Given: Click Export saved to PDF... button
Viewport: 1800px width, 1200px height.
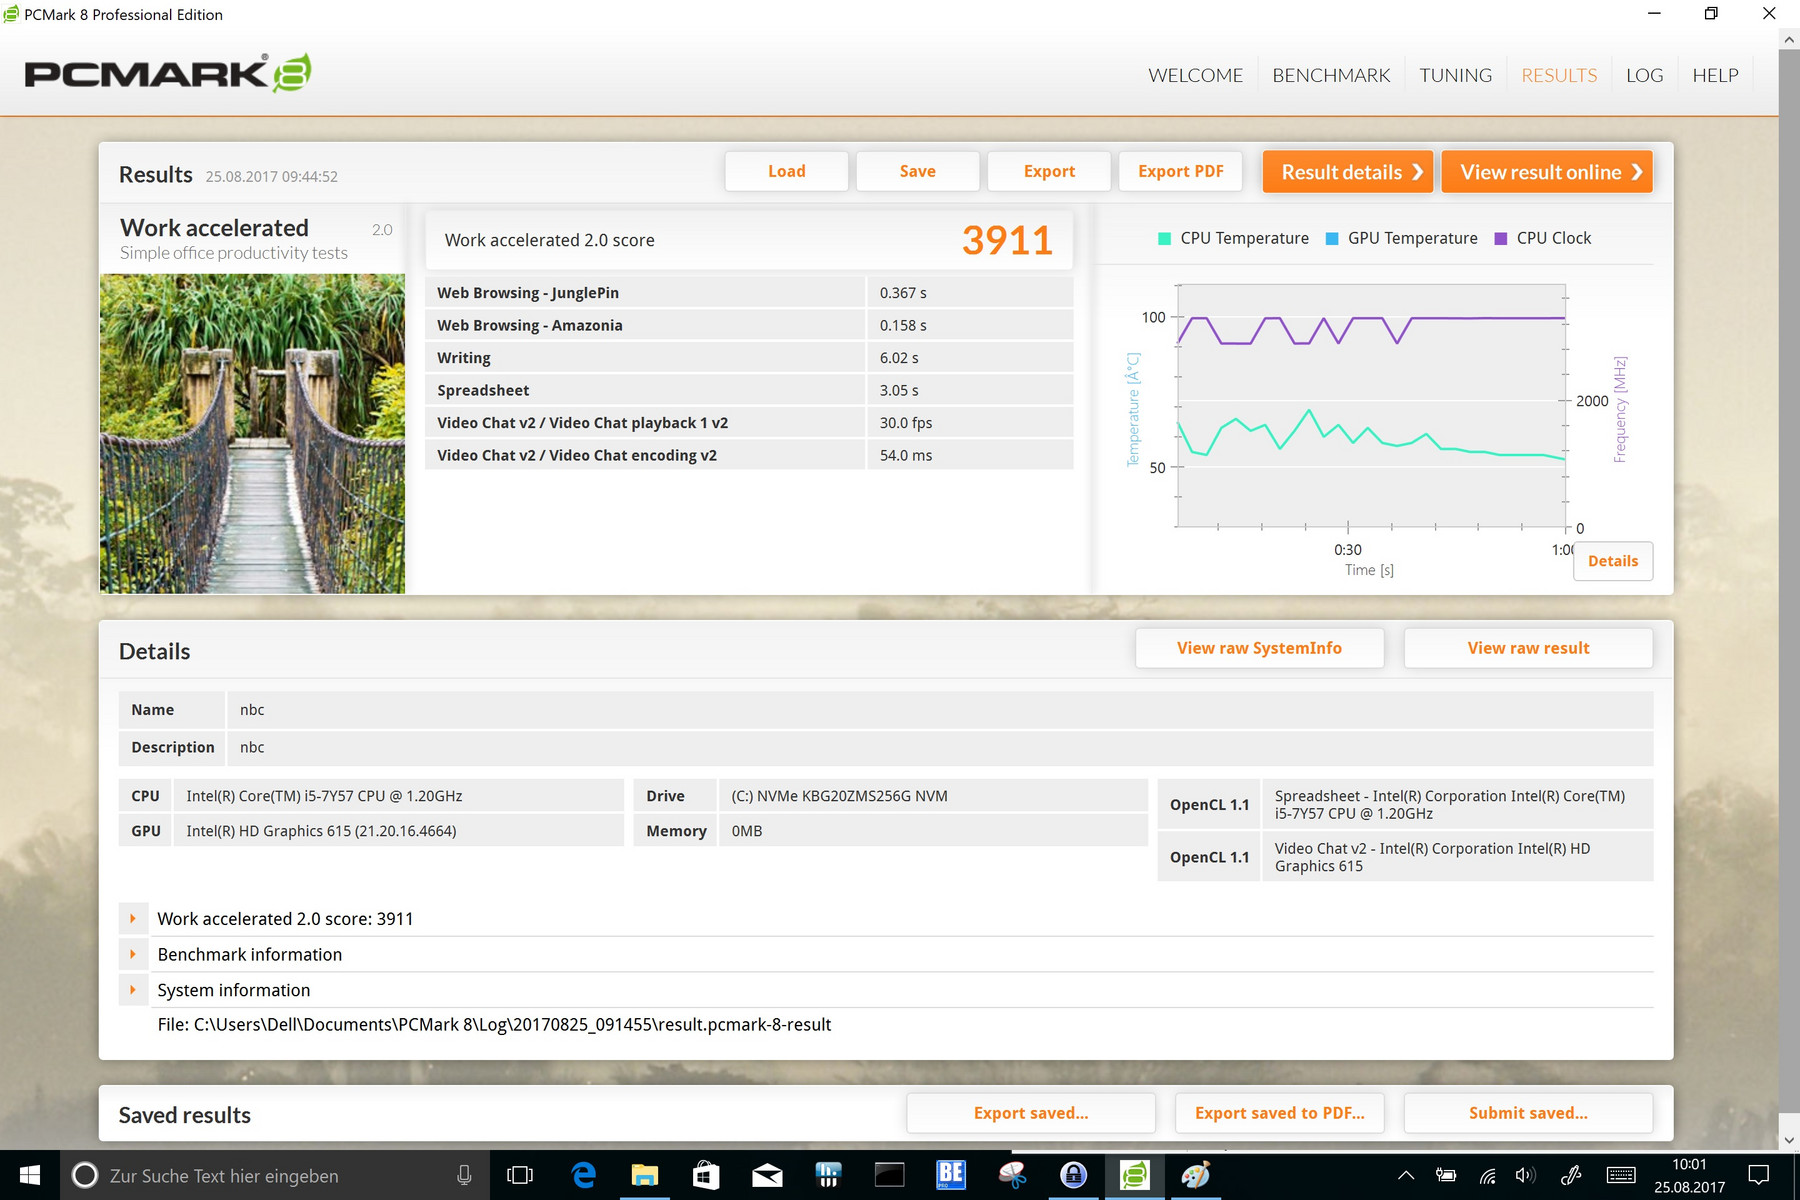Looking at the screenshot, I should tap(1279, 1113).
